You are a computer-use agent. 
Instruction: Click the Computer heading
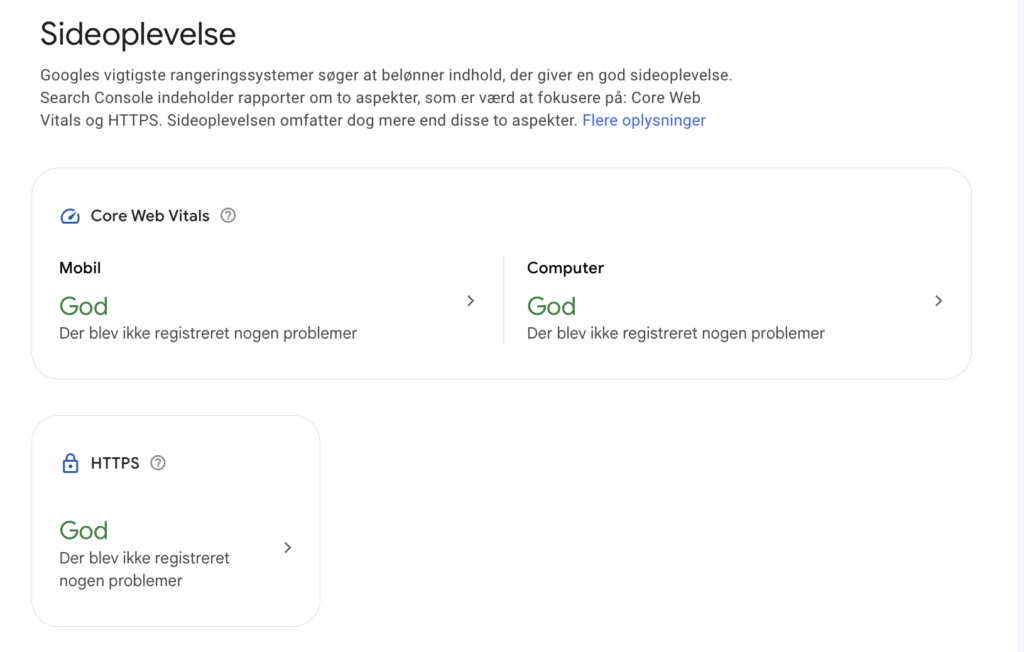pyautogui.click(x=565, y=268)
